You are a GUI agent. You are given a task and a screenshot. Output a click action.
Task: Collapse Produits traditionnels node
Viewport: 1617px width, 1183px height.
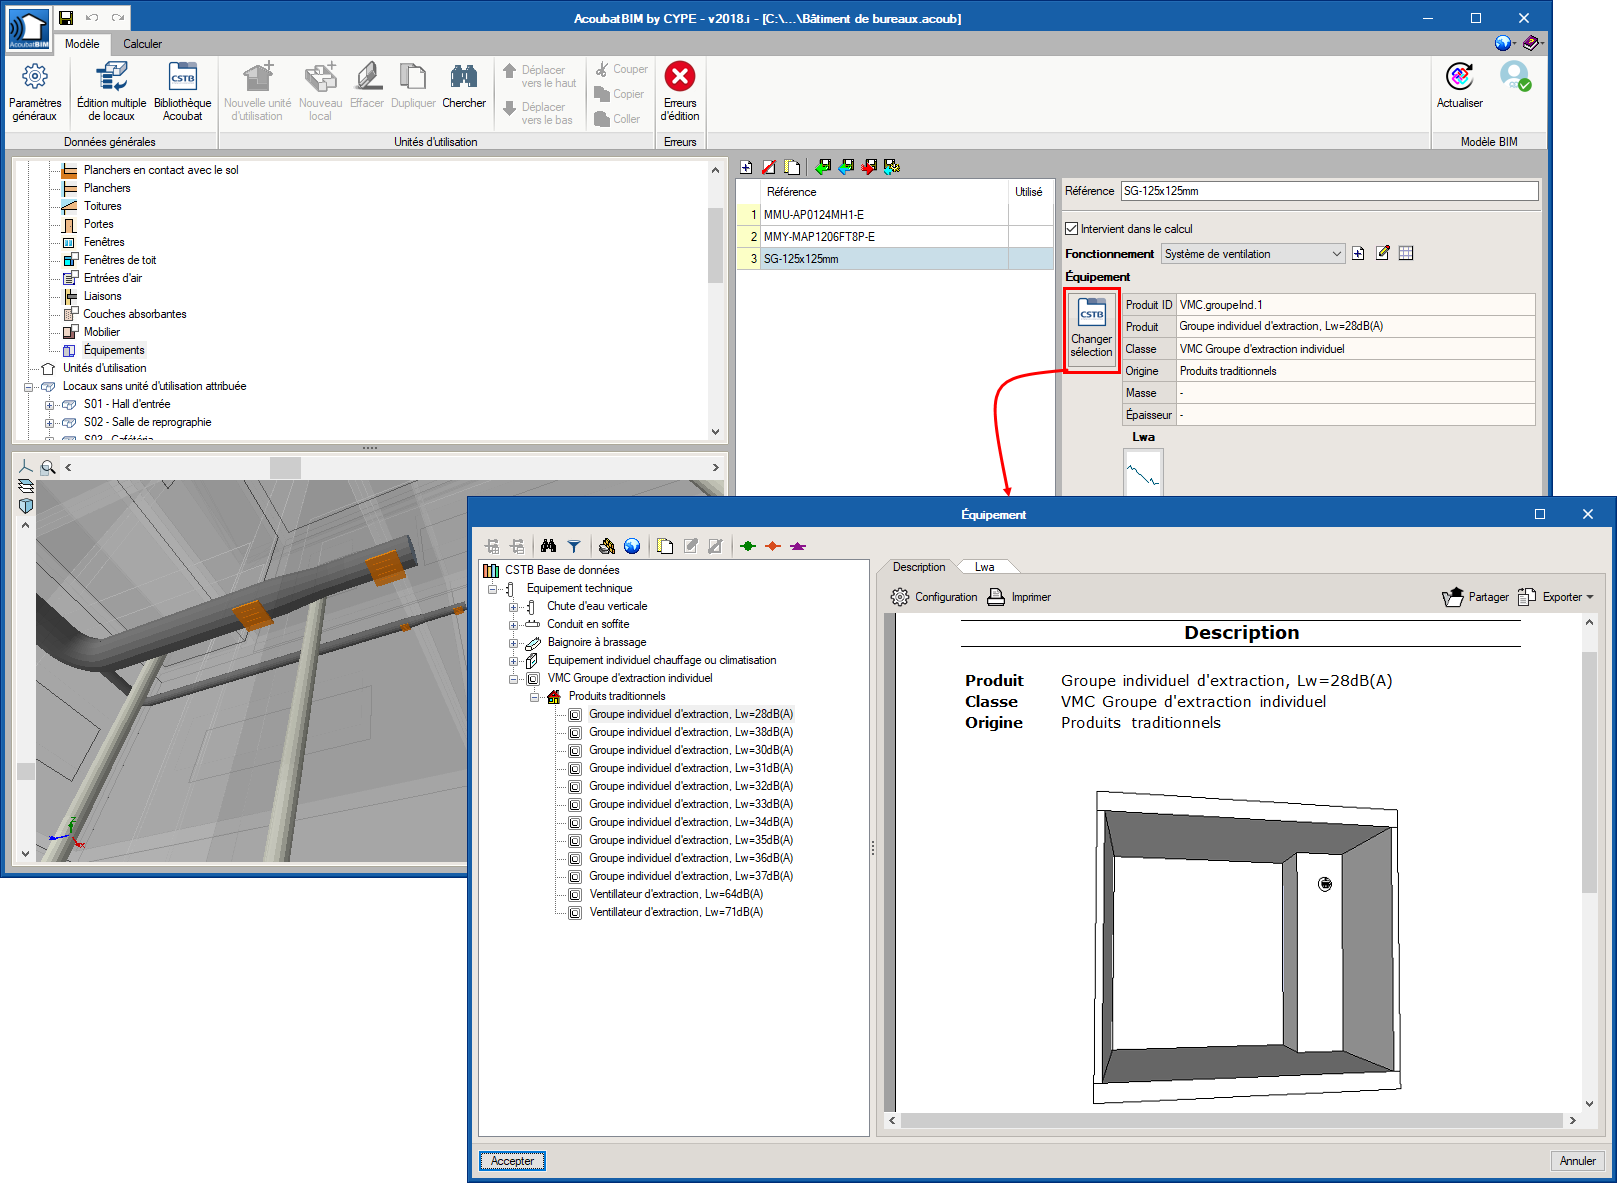click(x=534, y=697)
